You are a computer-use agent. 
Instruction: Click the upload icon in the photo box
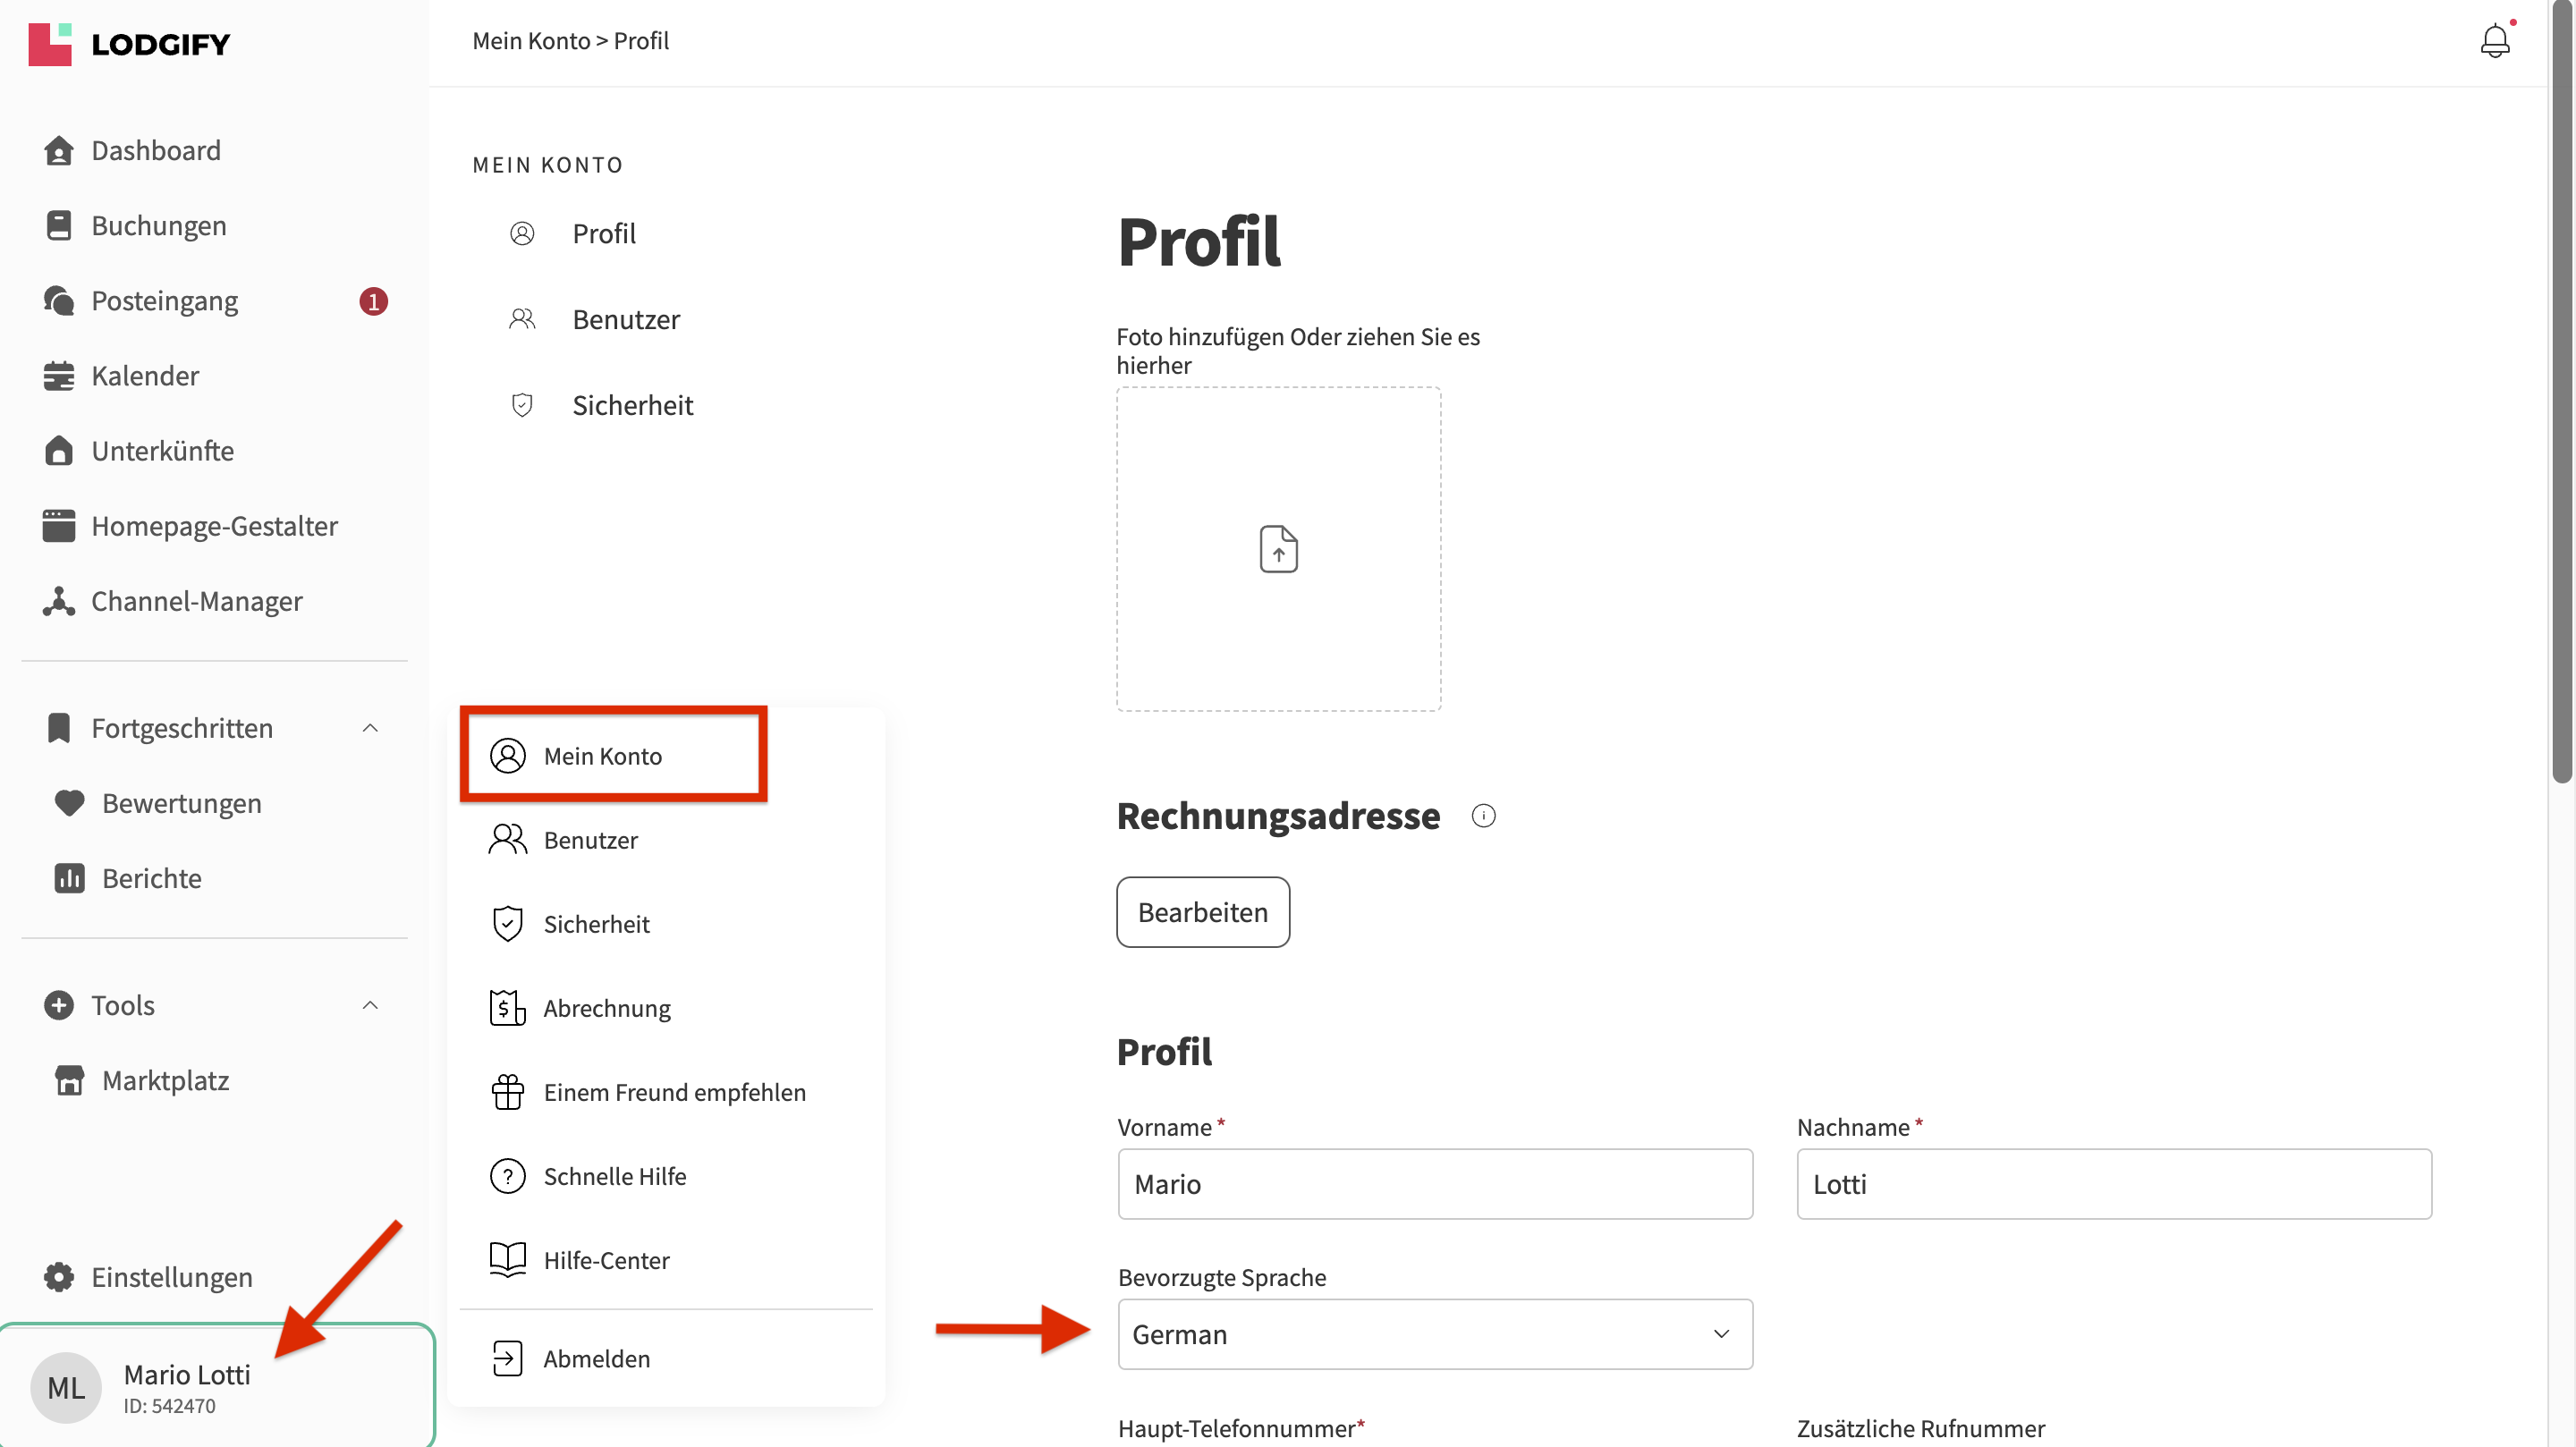click(x=1278, y=549)
